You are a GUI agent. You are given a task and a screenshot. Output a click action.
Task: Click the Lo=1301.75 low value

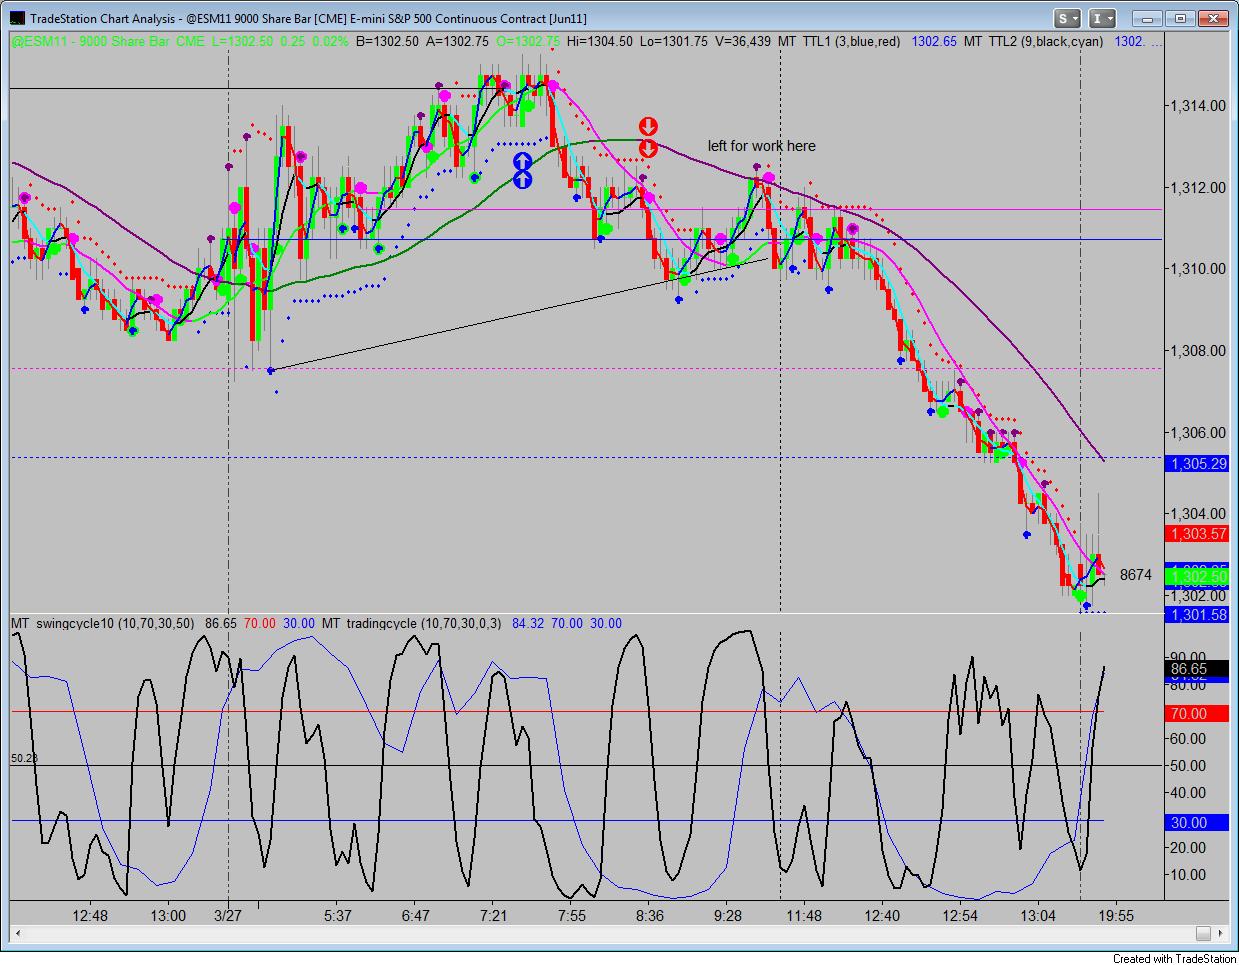pos(672,42)
